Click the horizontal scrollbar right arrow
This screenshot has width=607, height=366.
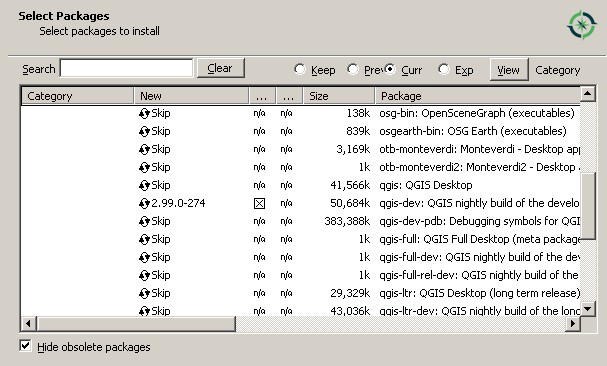573,323
